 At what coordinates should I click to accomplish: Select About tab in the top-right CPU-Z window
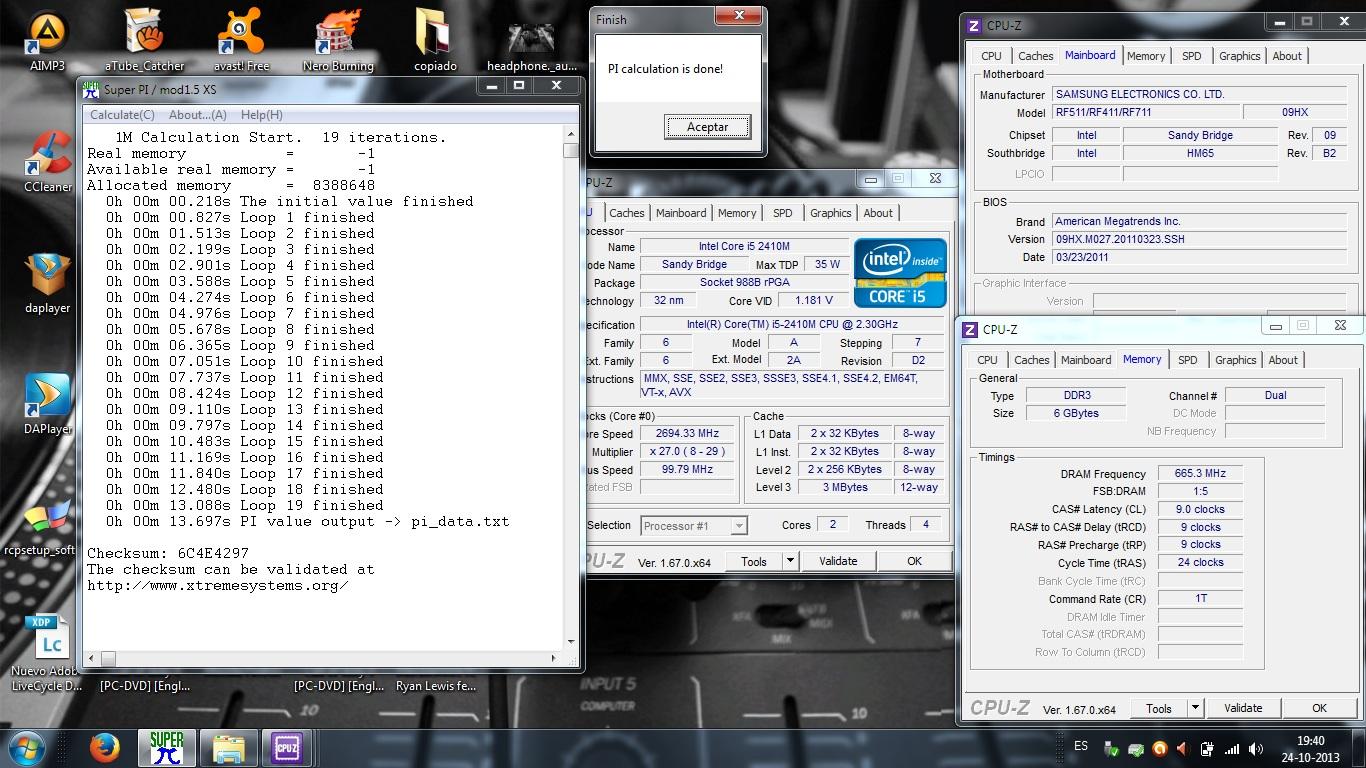coord(1287,56)
